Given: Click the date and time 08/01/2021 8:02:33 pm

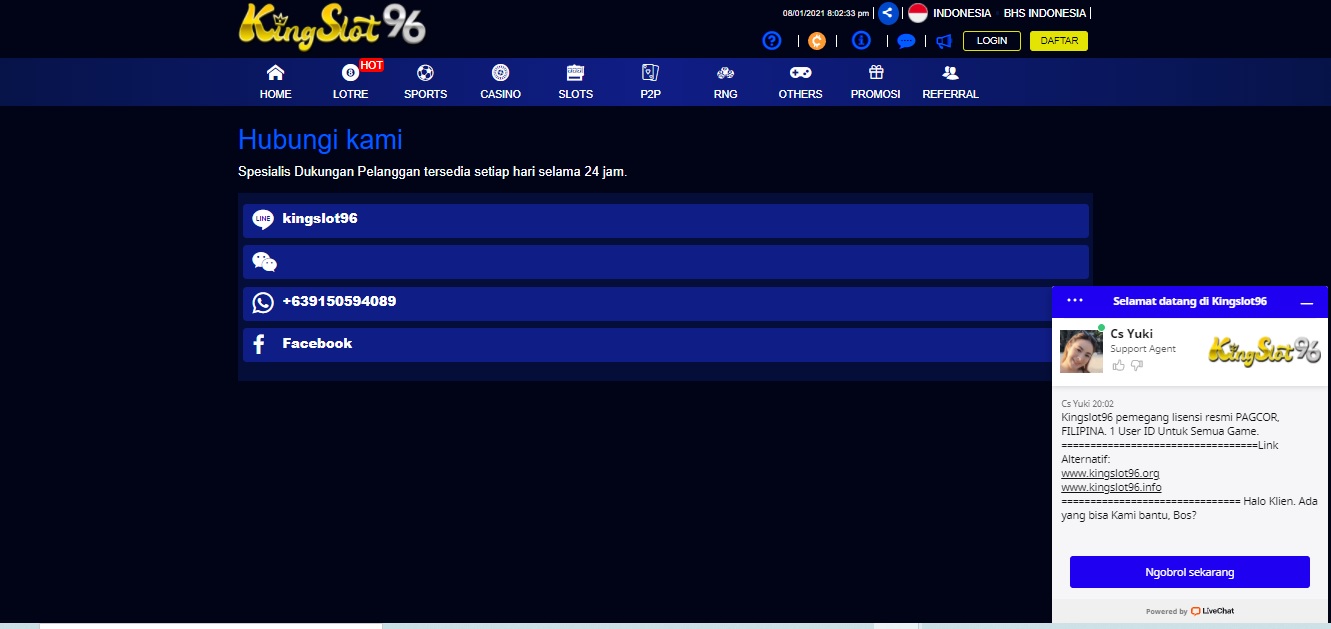Looking at the screenshot, I should (827, 13).
